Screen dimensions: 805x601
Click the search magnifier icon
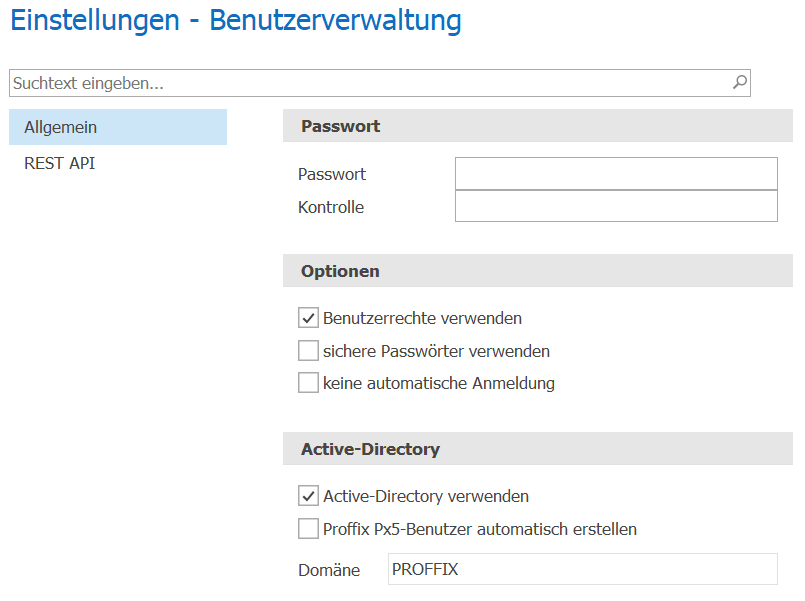pos(740,82)
